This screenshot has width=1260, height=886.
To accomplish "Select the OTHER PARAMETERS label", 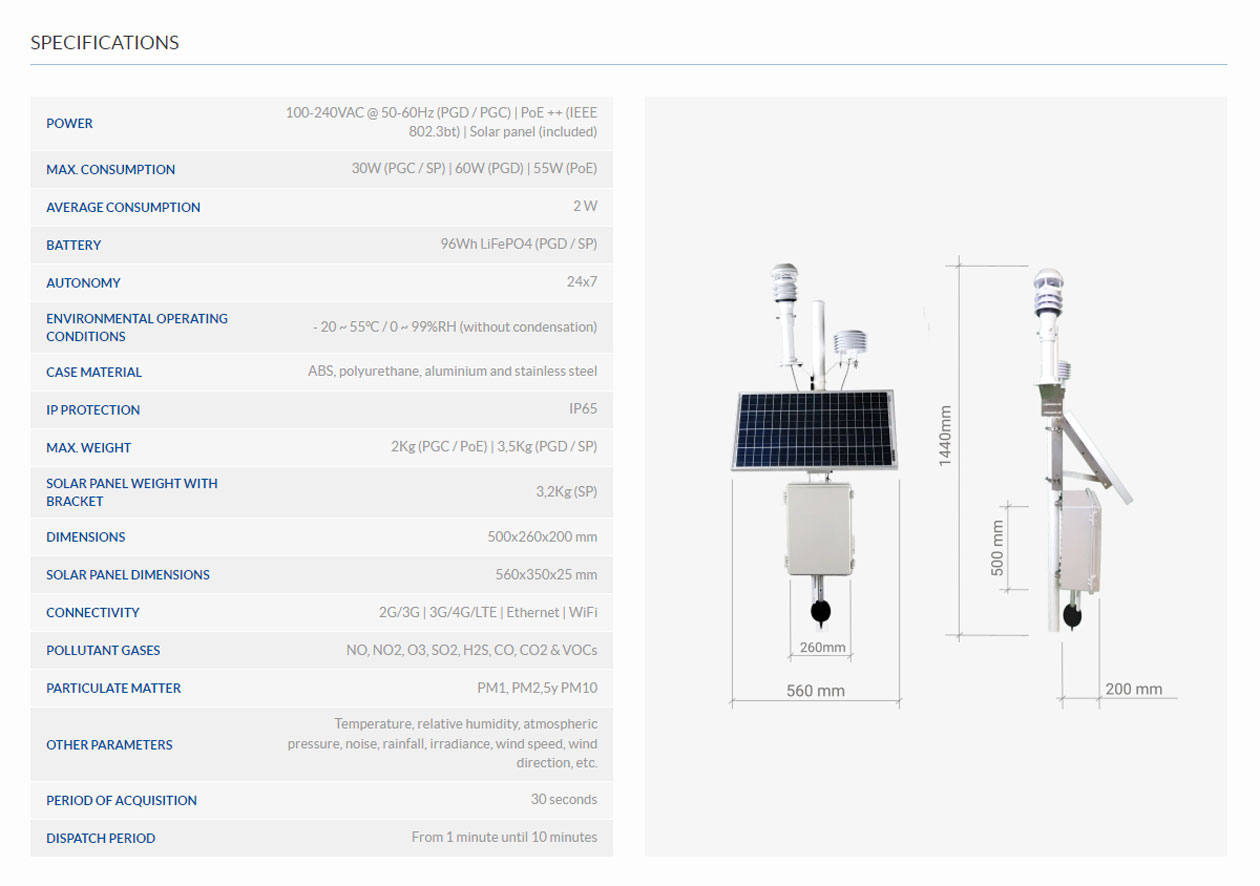I will (x=109, y=745).
